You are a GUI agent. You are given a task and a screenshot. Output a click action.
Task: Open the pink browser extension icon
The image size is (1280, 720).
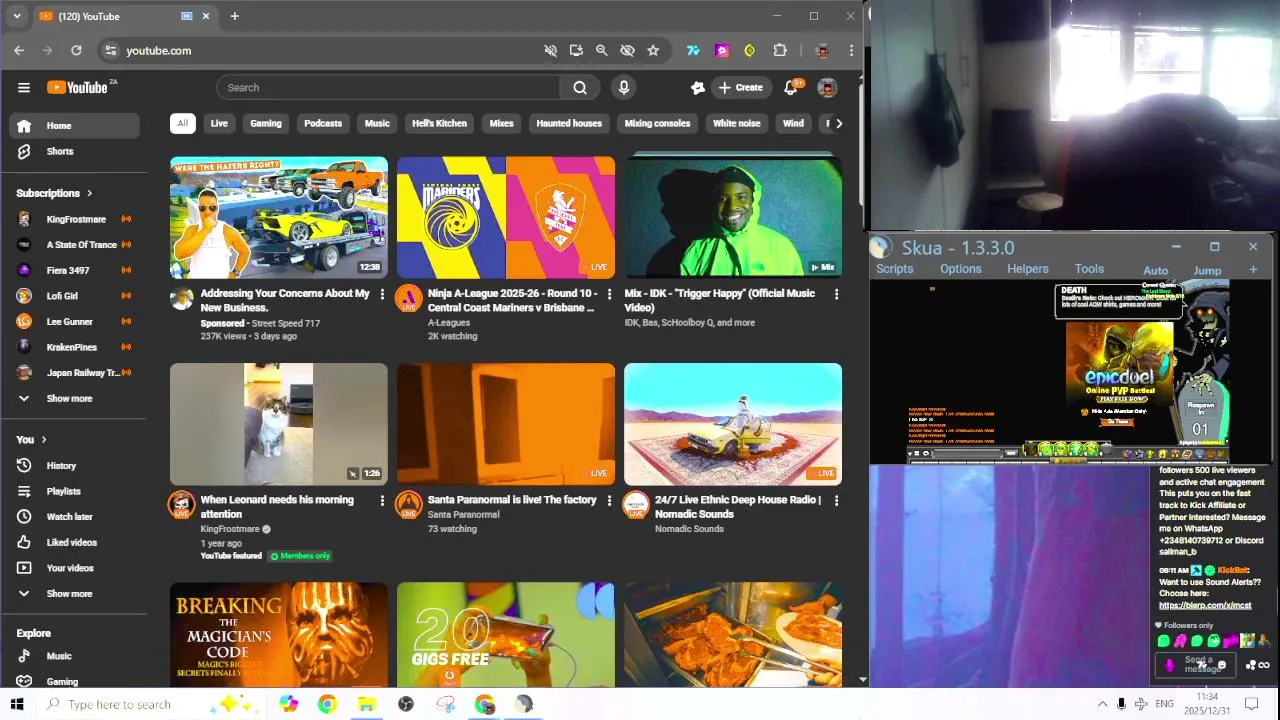(x=722, y=50)
